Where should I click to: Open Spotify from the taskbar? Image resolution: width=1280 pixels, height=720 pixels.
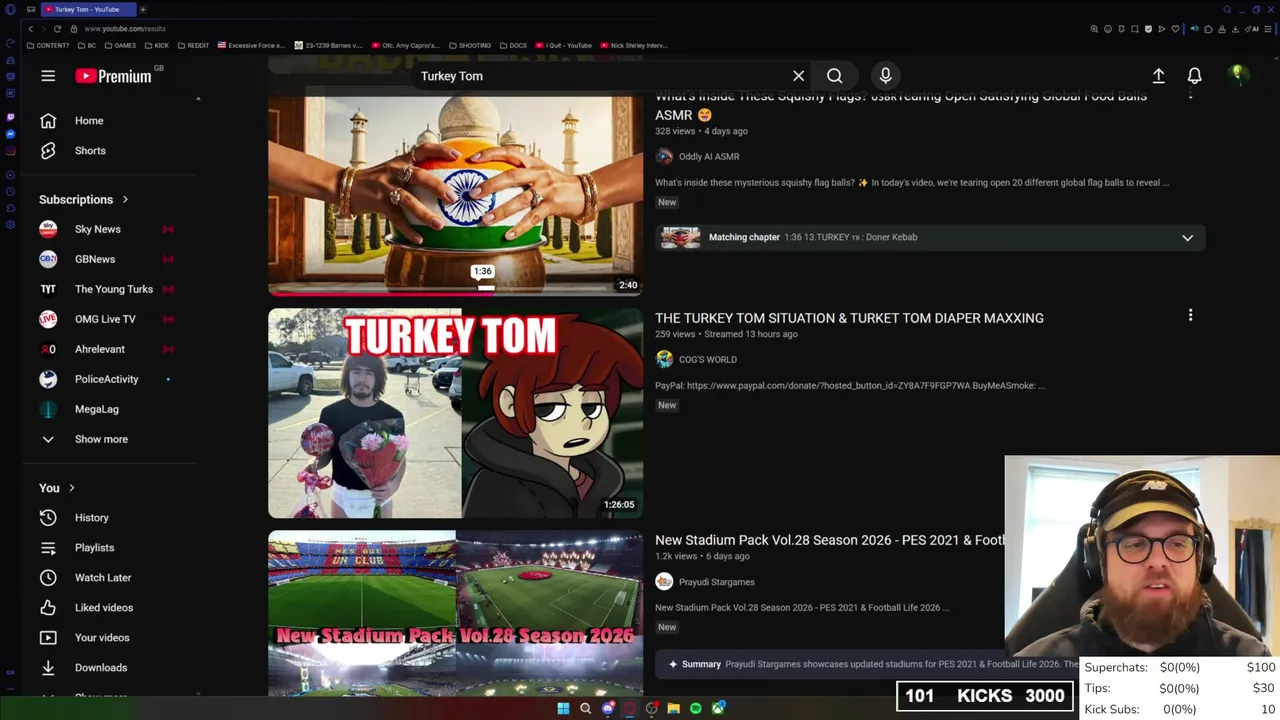(x=696, y=708)
